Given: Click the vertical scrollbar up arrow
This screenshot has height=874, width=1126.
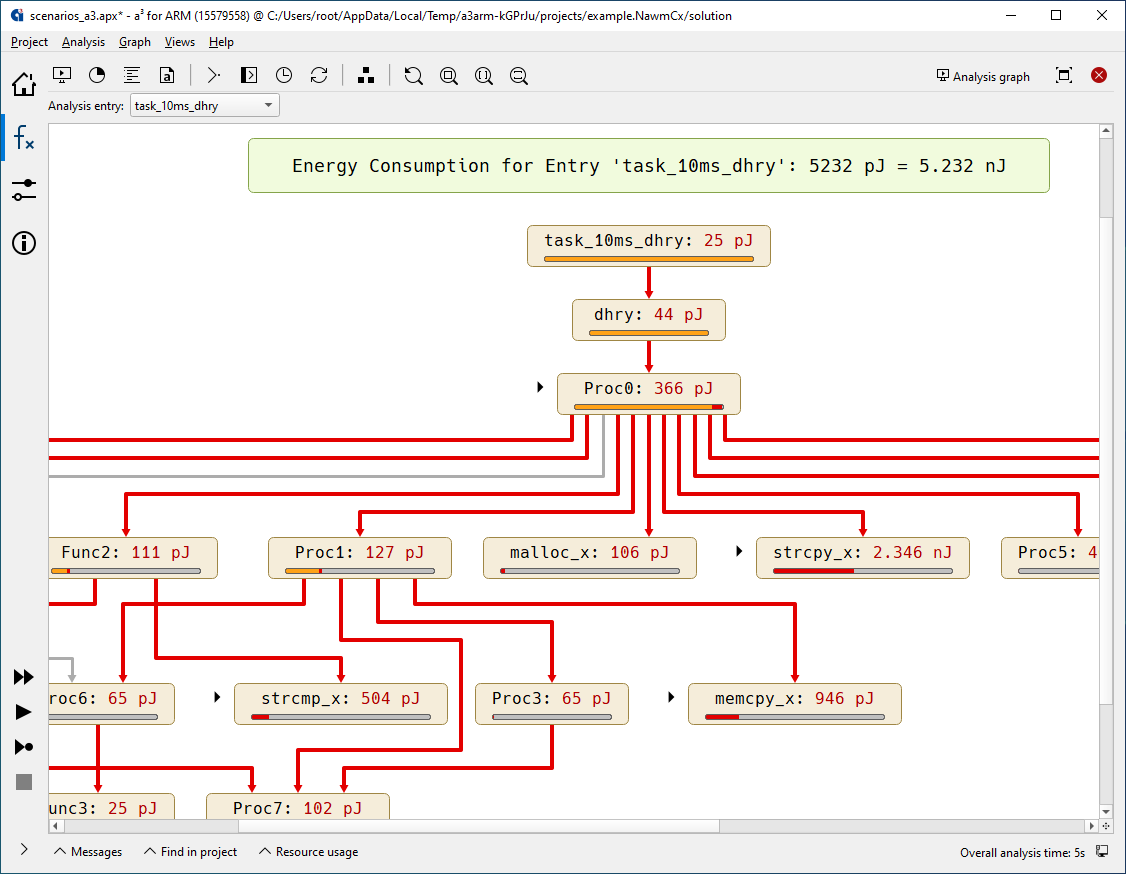Looking at the screenshot, I should [1106, 131].
